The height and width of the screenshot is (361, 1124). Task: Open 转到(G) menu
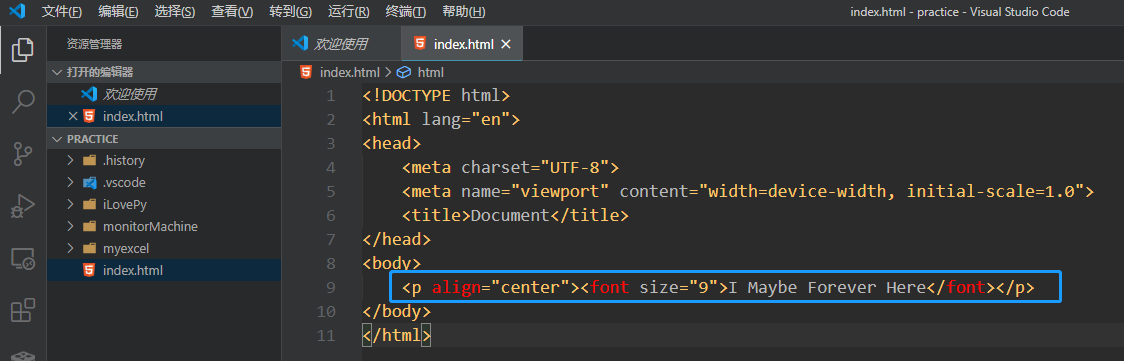[x=291, y=11]
